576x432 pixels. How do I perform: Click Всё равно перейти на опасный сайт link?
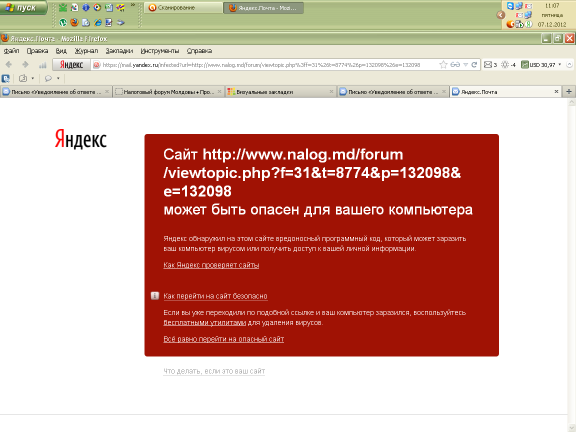[x=224, y=339]
